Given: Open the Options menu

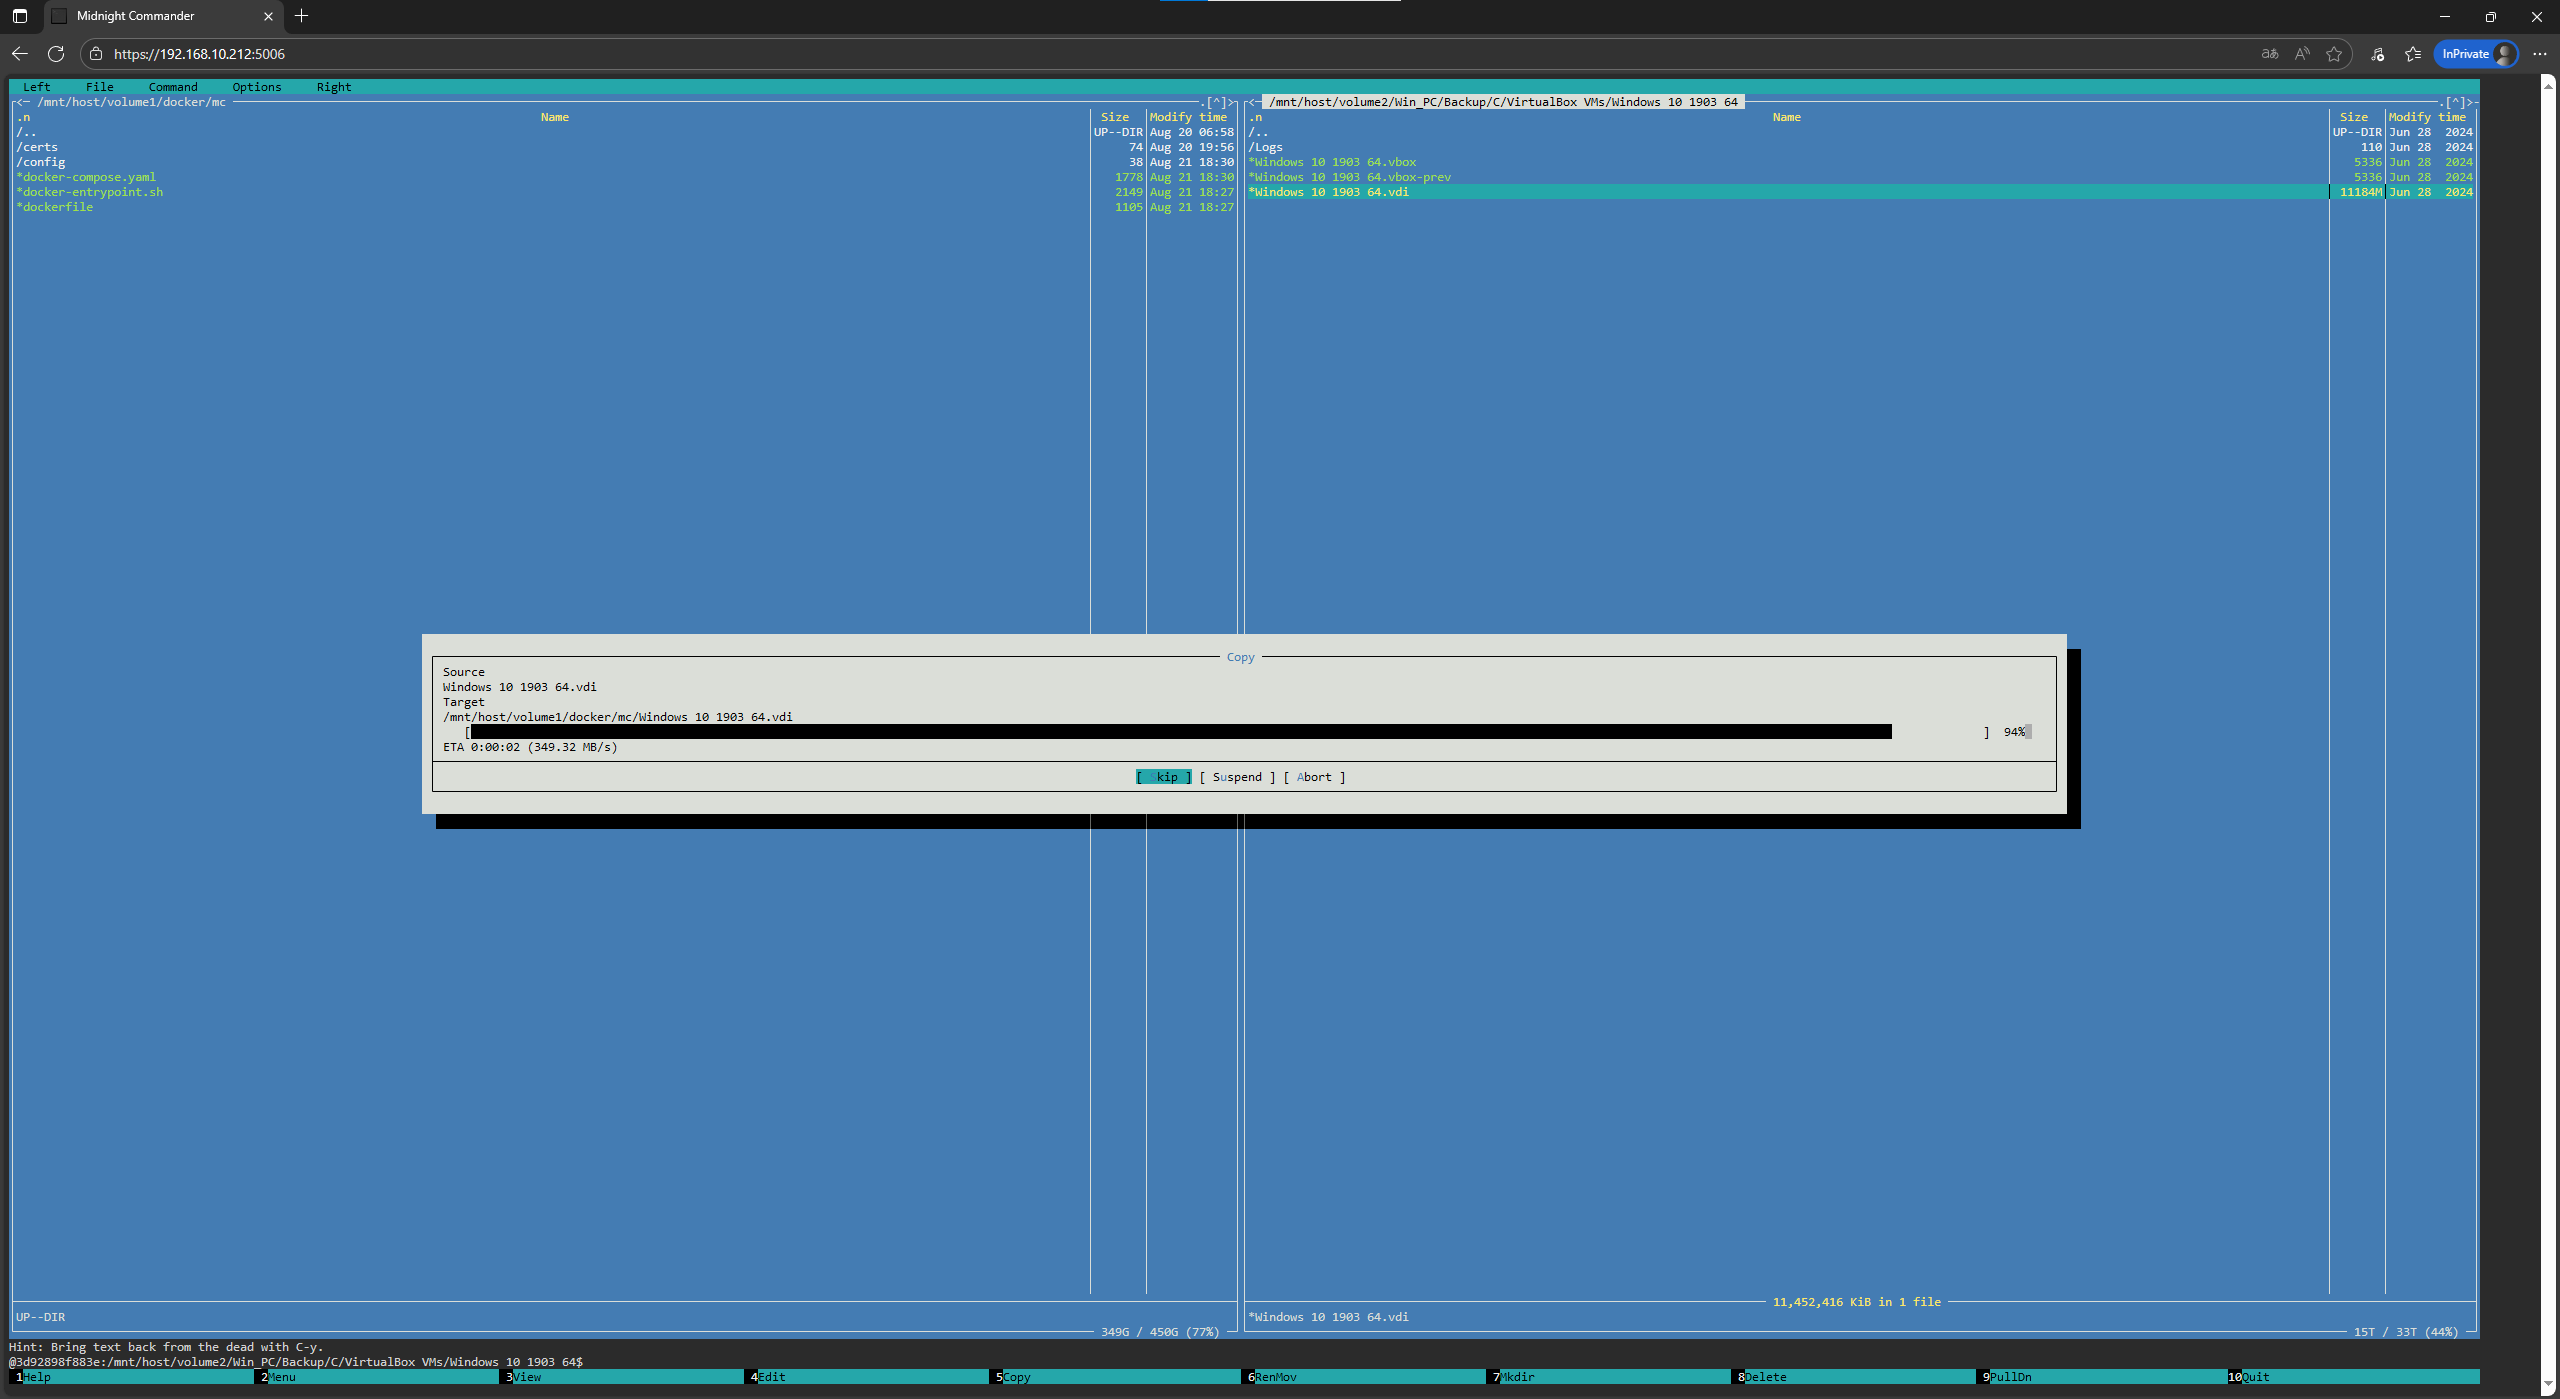Looking at the screenshot, I should 256,87.
